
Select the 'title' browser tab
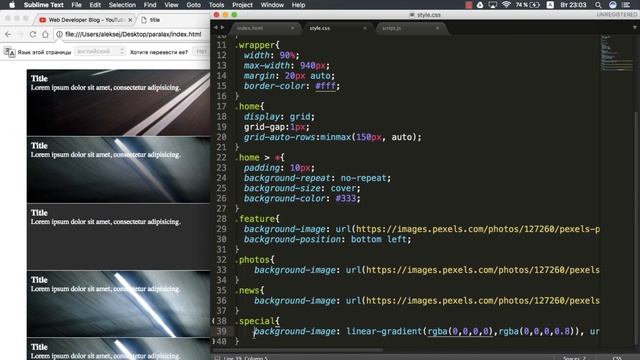click(x=155, y=20)
